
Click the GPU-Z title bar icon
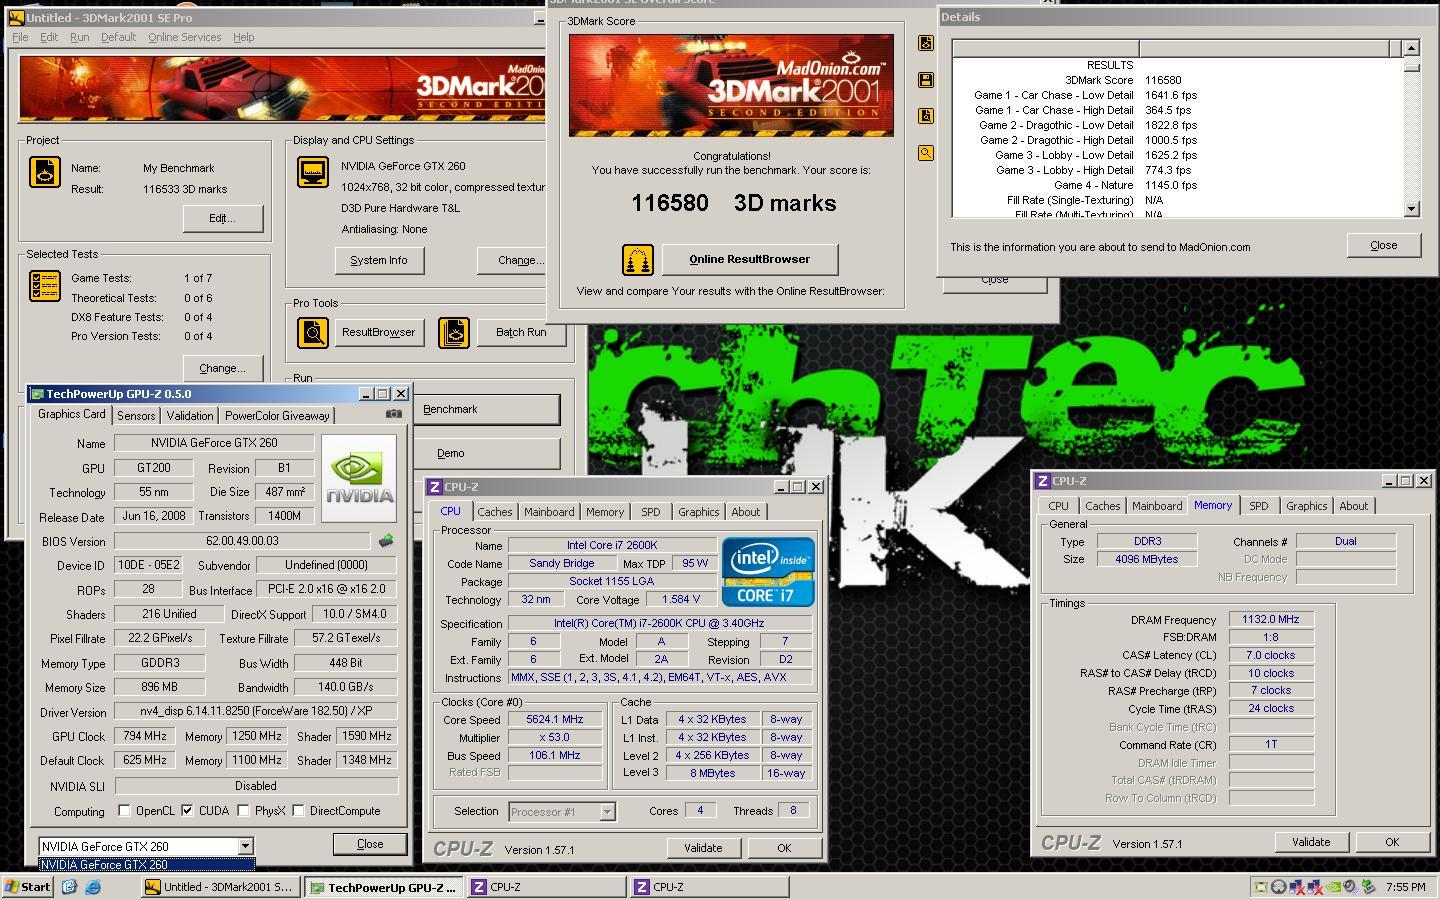(36, 394)
